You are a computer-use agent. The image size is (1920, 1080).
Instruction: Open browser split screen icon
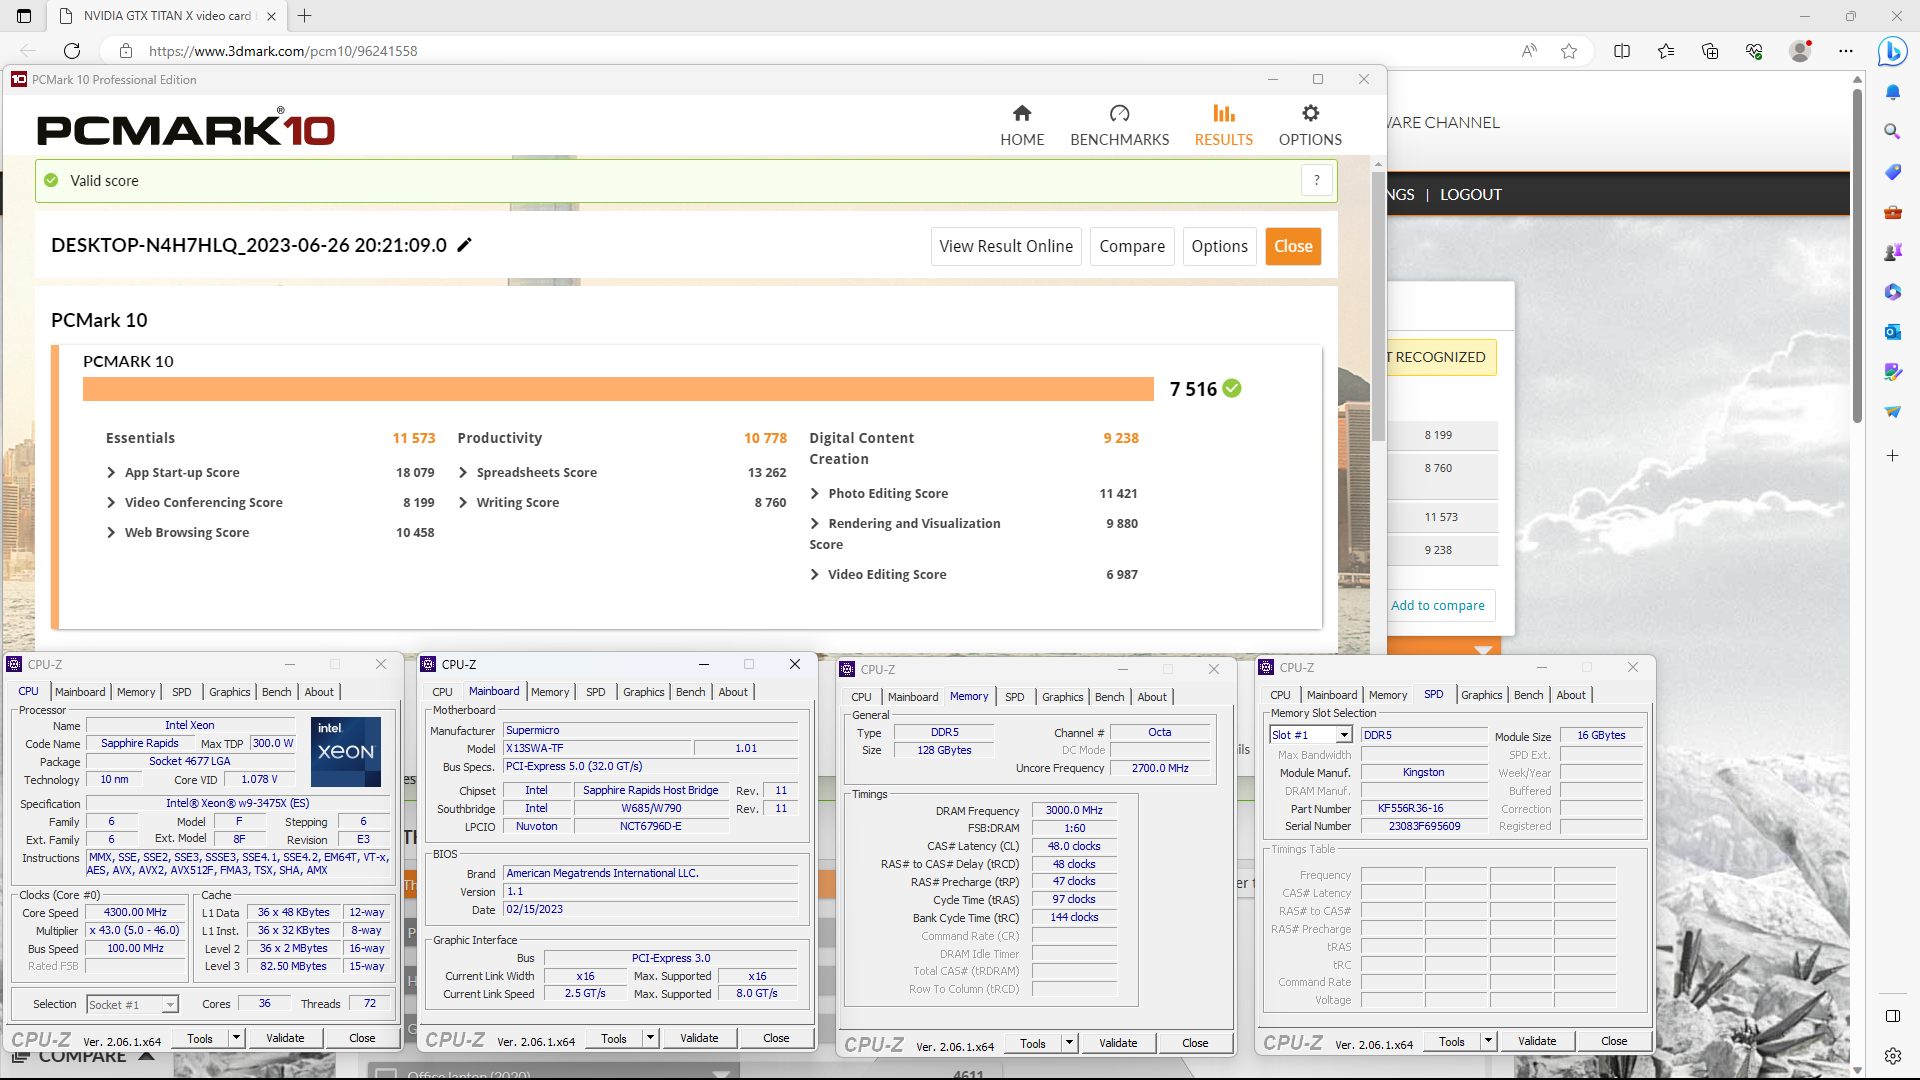click(x=1622, y=51)
